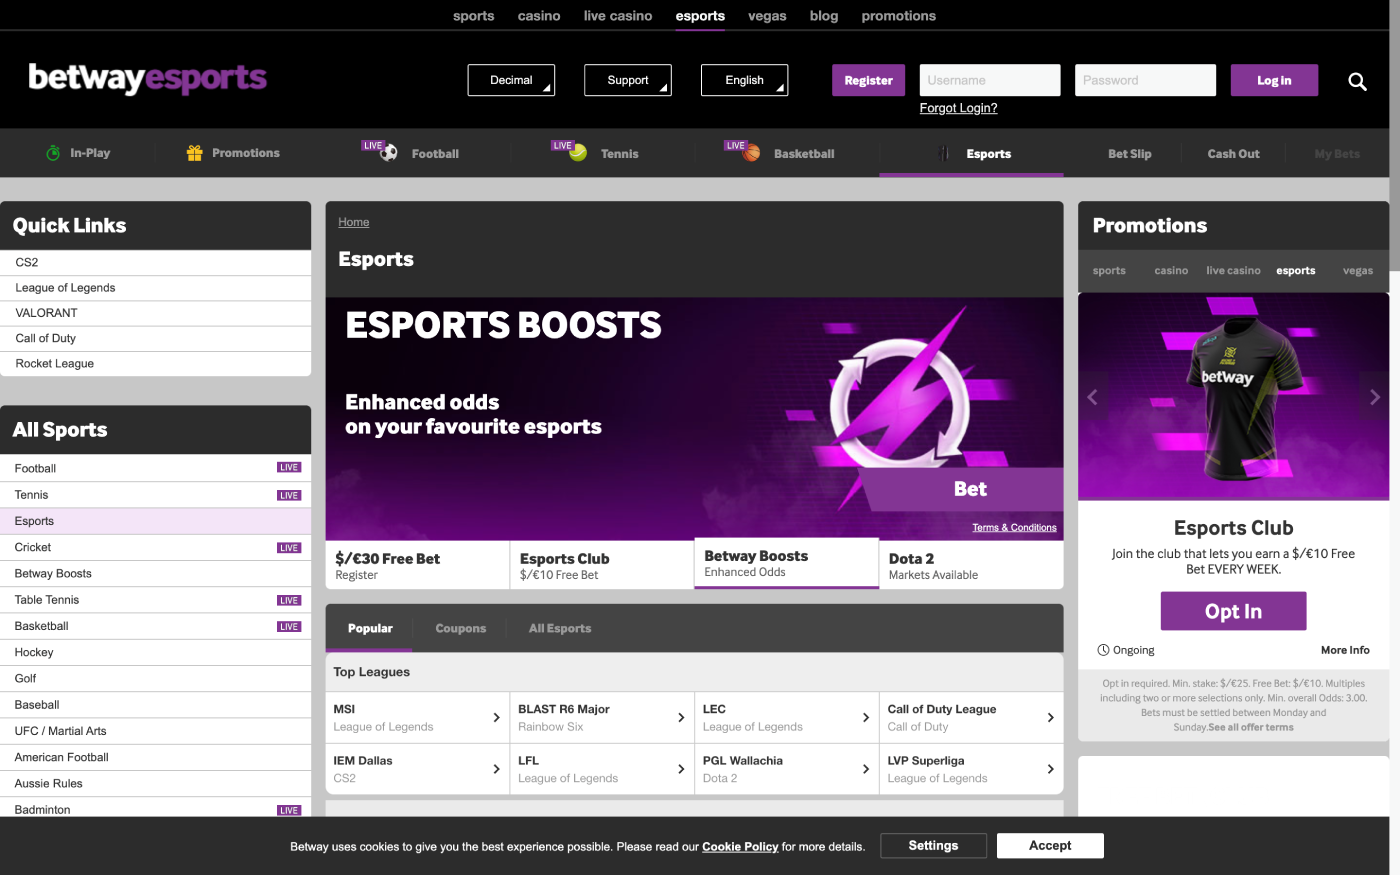Click the Basketball ball icon
1400x875 pixels.
click(751, 153)
